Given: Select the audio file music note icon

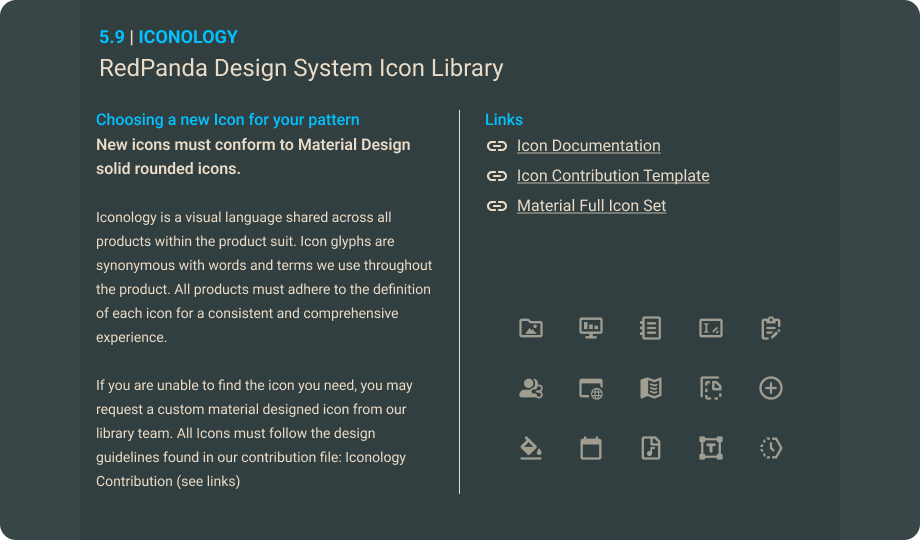Looking at the screenshot, I should tap(651, 448).
